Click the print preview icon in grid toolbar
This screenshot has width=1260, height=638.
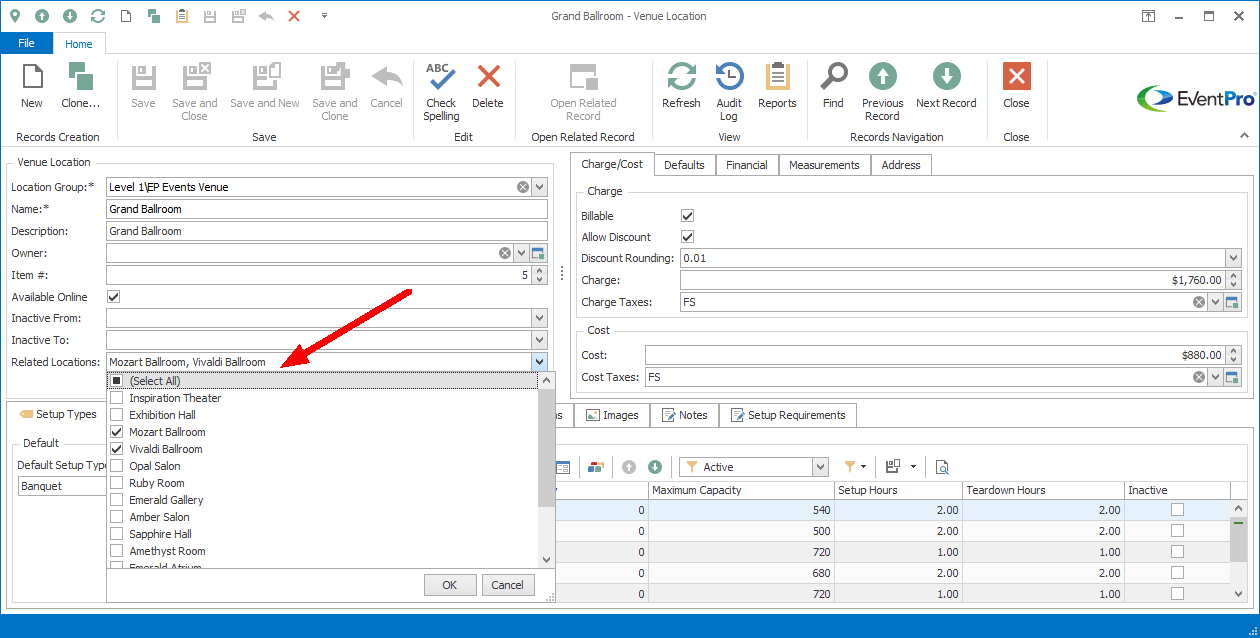[x=941, y=467]
